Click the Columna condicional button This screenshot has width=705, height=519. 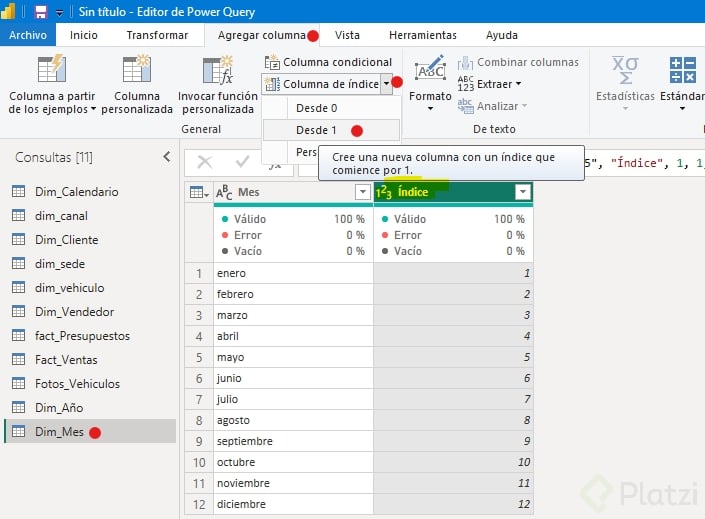[329, 62]
